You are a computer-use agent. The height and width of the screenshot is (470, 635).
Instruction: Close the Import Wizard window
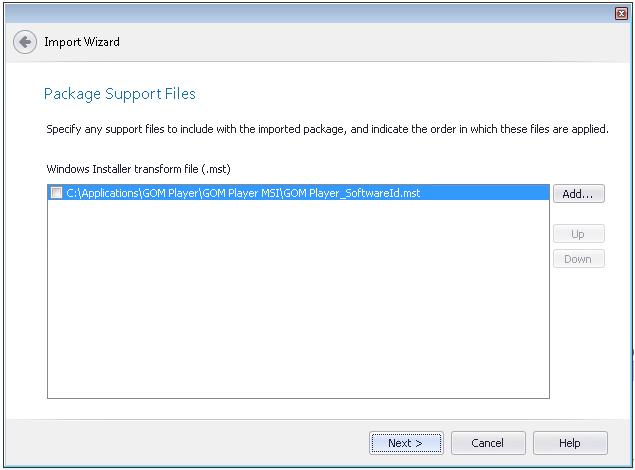tap(621, 13)
